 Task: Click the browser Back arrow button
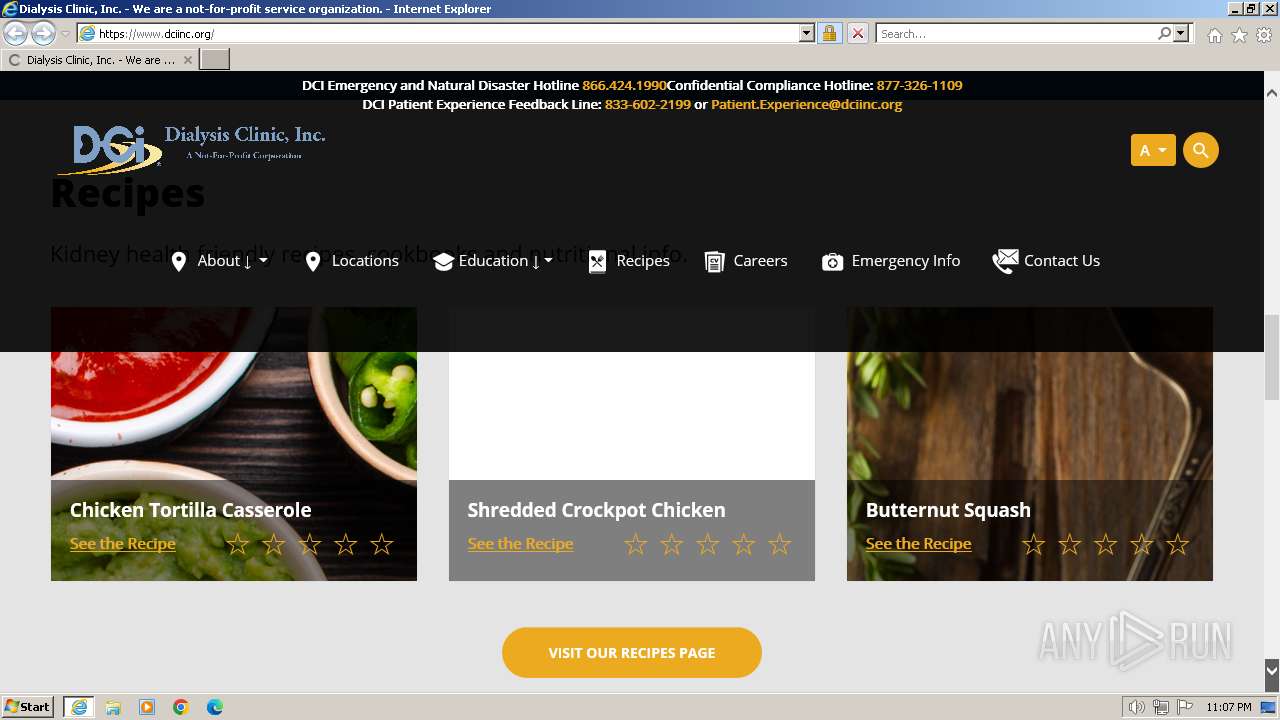[16, 34]
